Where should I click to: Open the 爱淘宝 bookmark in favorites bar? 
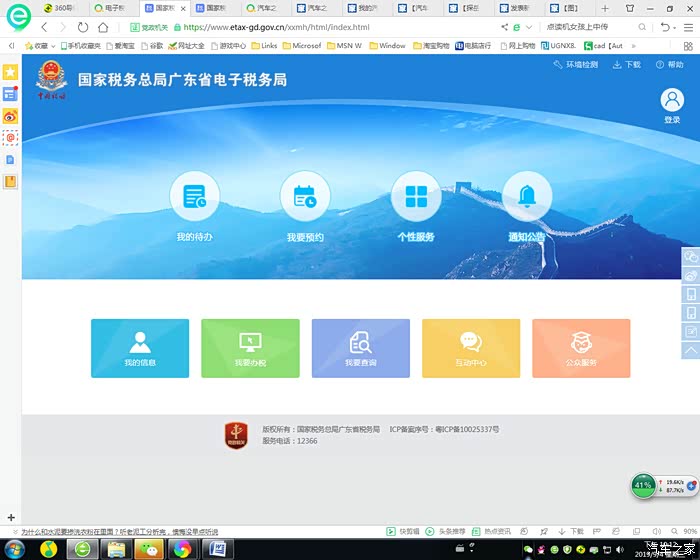click(122, 46)
